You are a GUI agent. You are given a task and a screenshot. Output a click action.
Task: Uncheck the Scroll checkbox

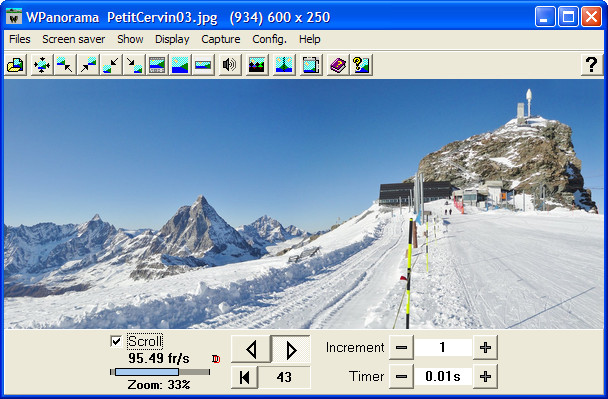(116, 341)
